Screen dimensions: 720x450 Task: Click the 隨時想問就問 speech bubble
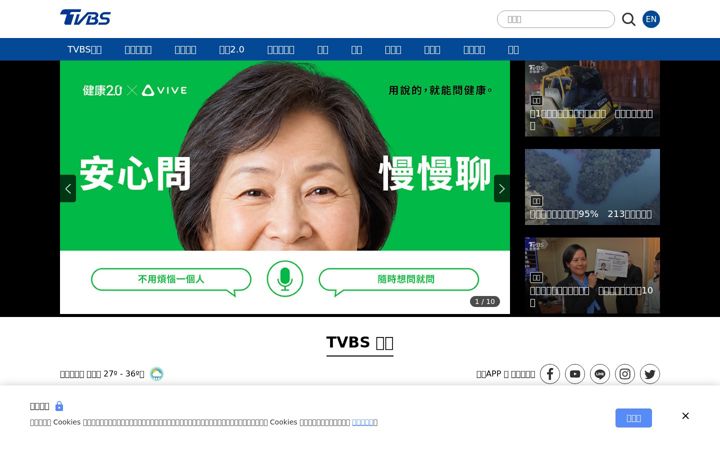pyautogui.click(x=399, y=281)
